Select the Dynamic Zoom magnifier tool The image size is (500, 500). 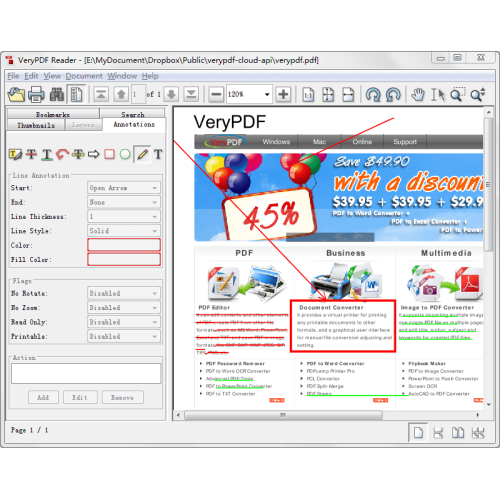478,95
